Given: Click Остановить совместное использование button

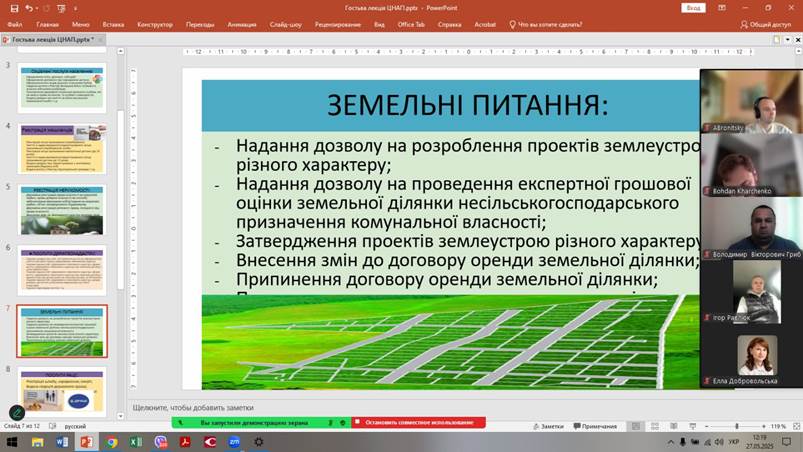Looking at the screenshot, I should pos(418,422).
